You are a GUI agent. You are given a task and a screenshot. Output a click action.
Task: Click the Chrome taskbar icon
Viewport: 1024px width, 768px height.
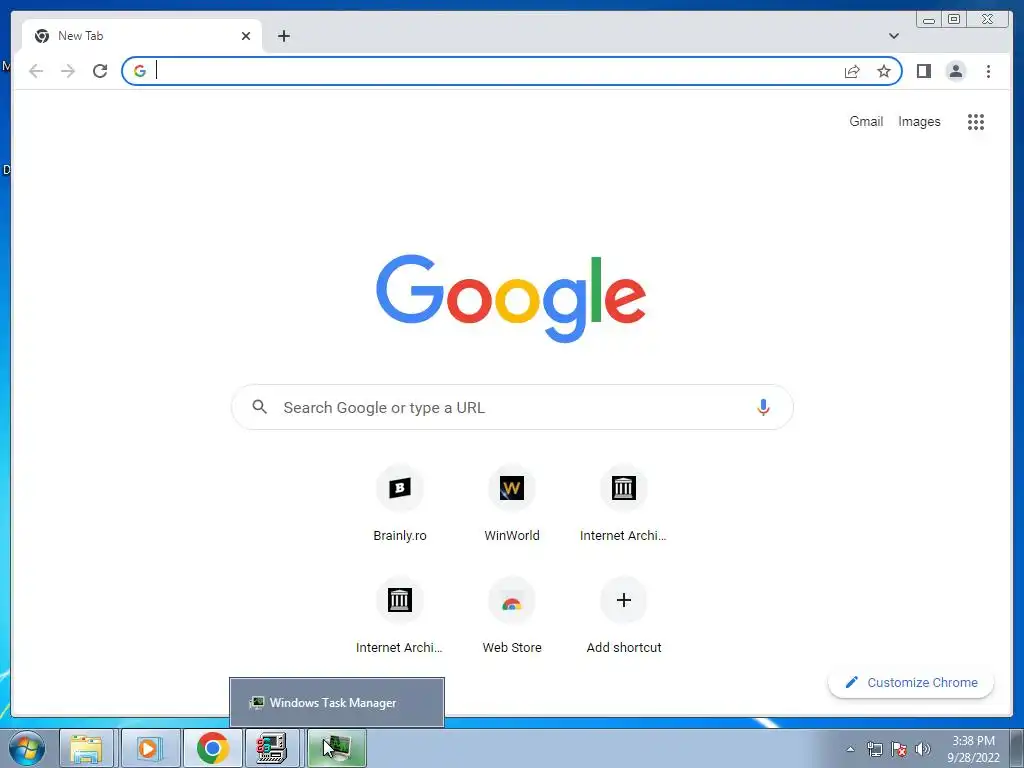tap(212, 748)
